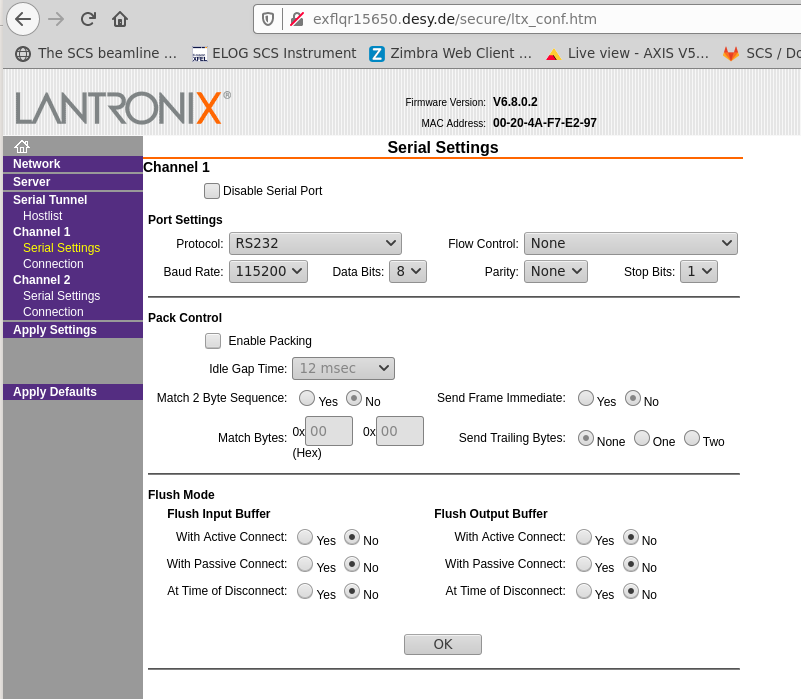Select Yes for Send Frame Immediate
Image resolution: width=801 pixels, height=699 pixels.
(x=585, y=398)
